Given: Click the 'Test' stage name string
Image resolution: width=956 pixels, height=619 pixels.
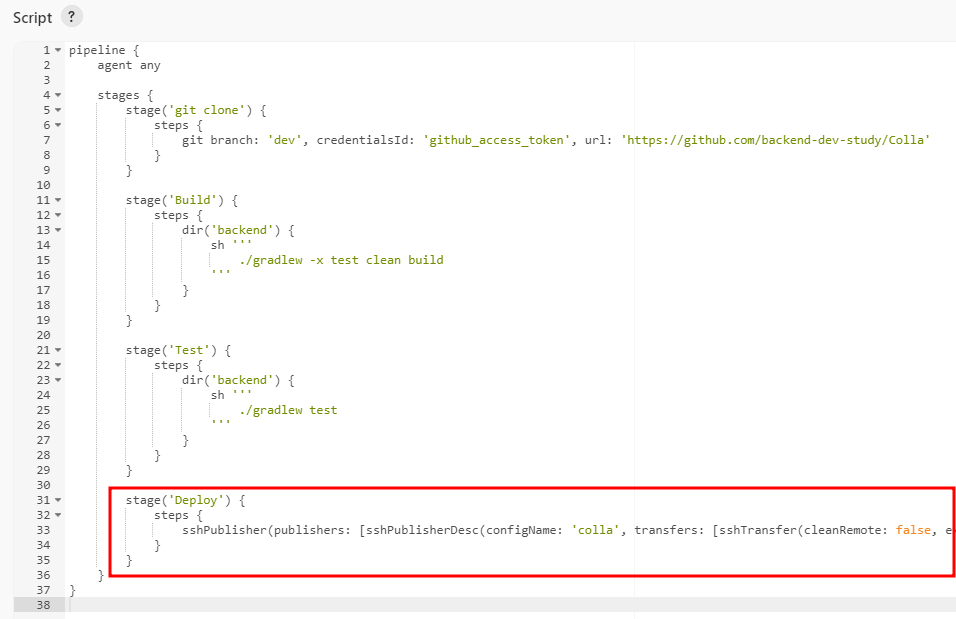Looking at the screenshot, I should [x=188, y=350].
